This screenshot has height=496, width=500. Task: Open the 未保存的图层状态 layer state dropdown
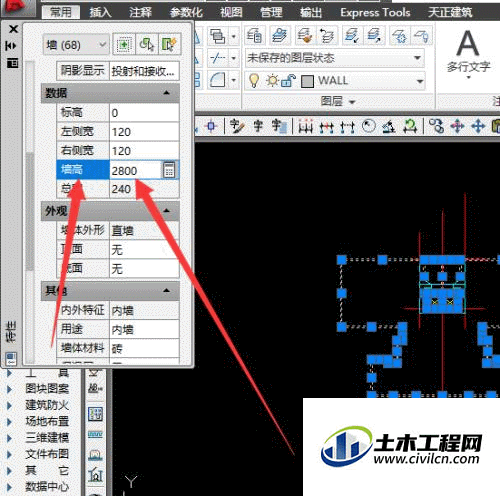point(335,58)
